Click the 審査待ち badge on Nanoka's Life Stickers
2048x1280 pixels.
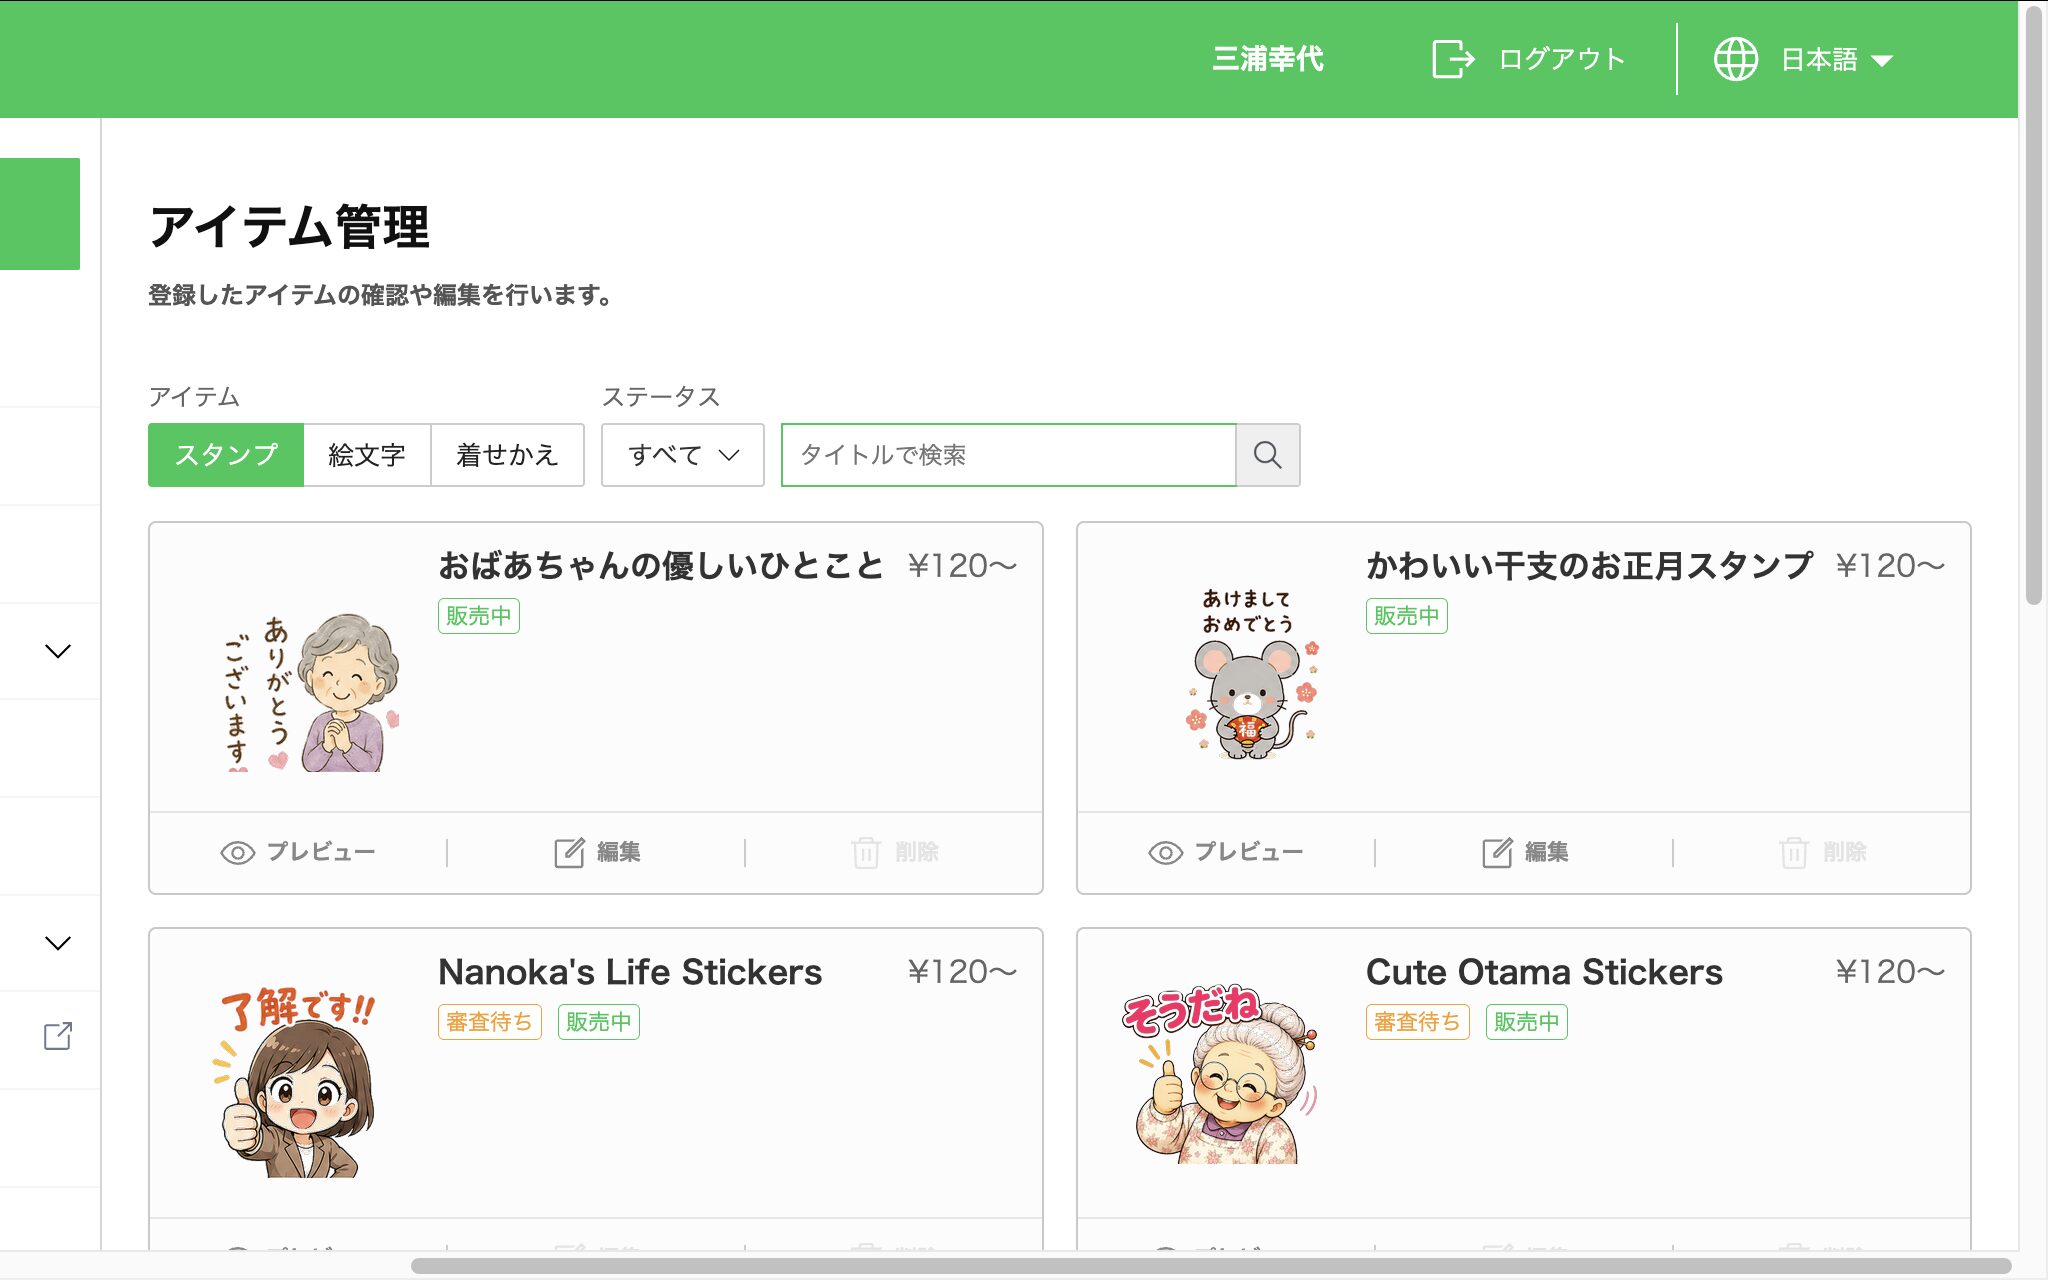pos(490,1022)
